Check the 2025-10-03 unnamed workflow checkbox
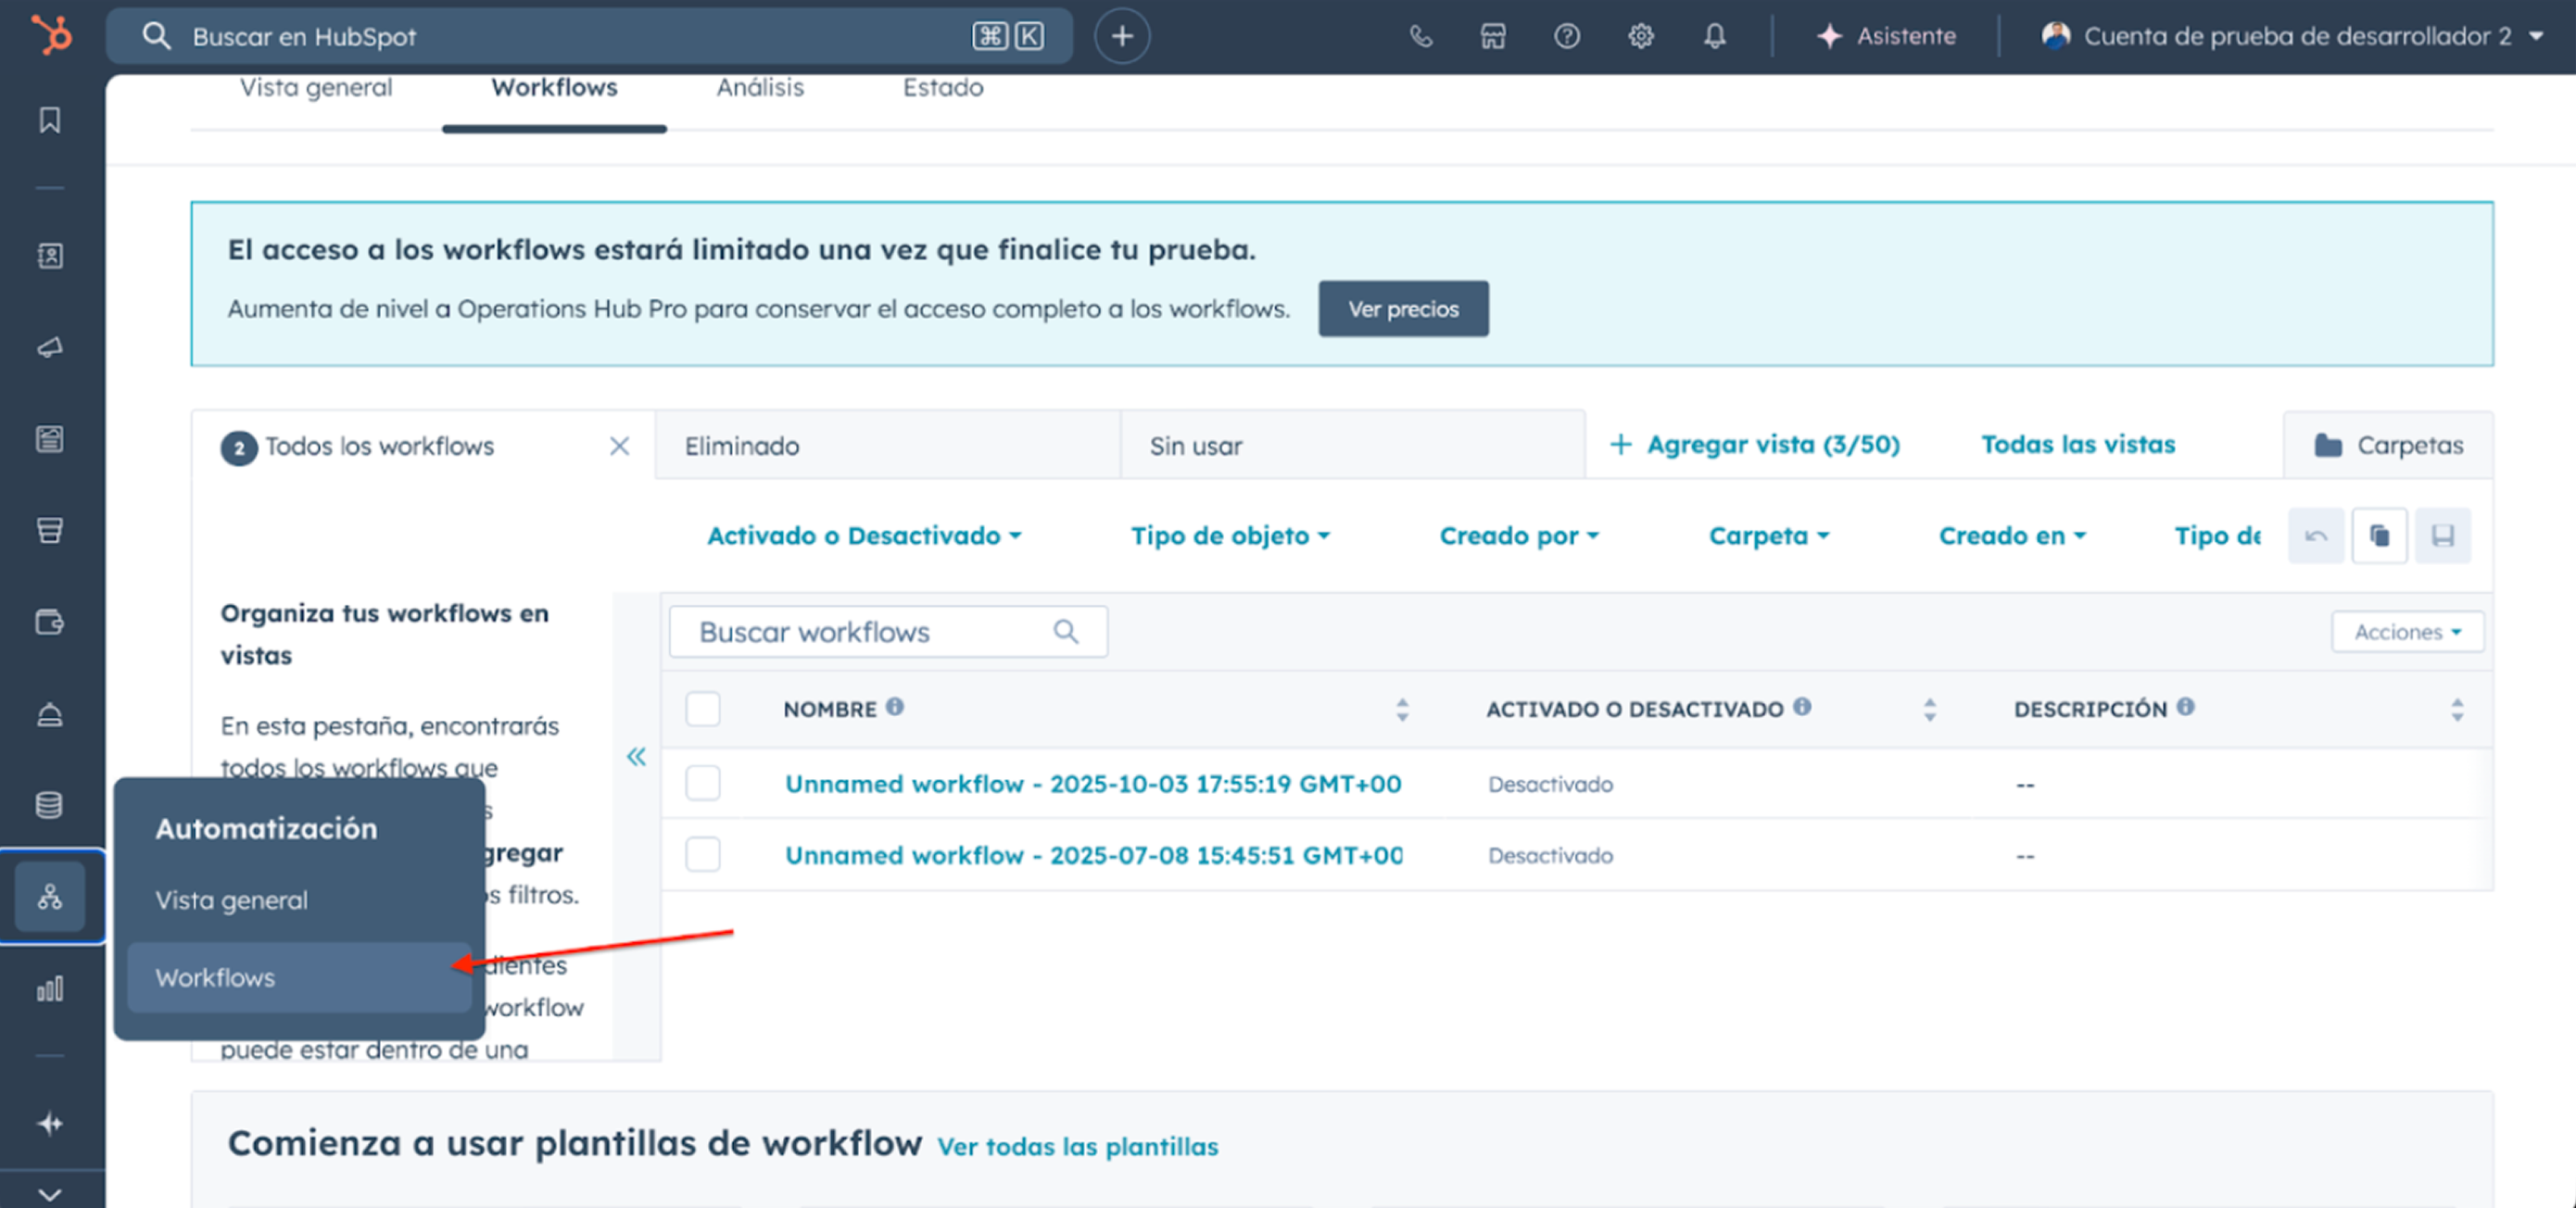The width and height of the screenshot is (2576, 1208). click(x=702, y=783)
